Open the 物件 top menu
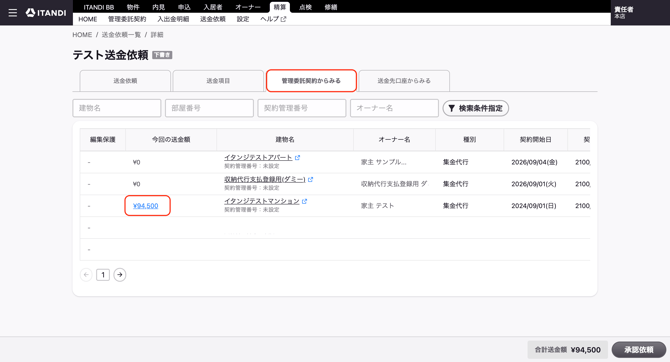Screen dimensions: 670x362 pyautogui.click(x=133, y=7)
